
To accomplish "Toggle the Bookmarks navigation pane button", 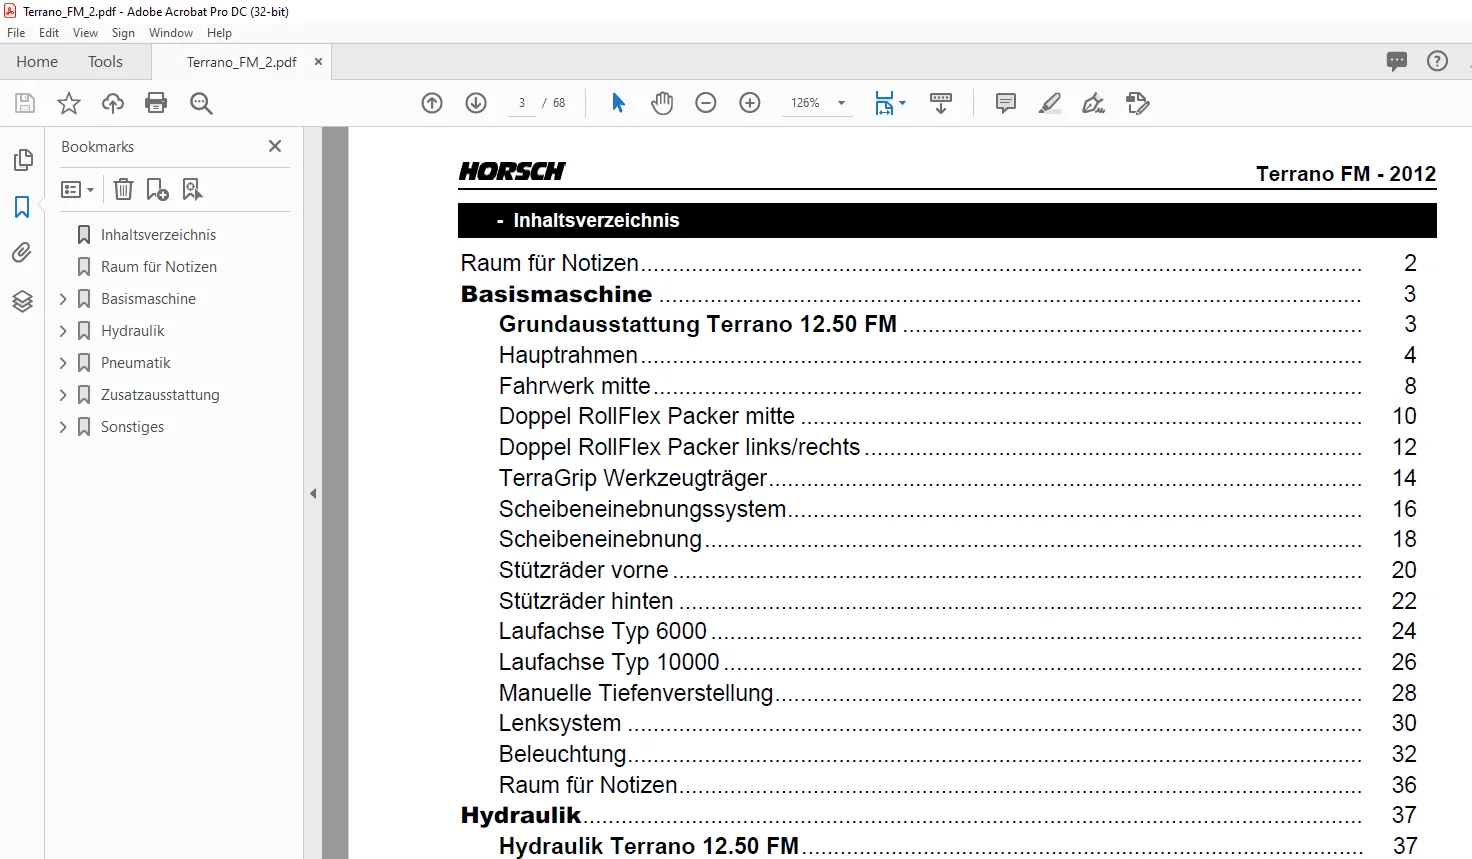I will (22, 207).
